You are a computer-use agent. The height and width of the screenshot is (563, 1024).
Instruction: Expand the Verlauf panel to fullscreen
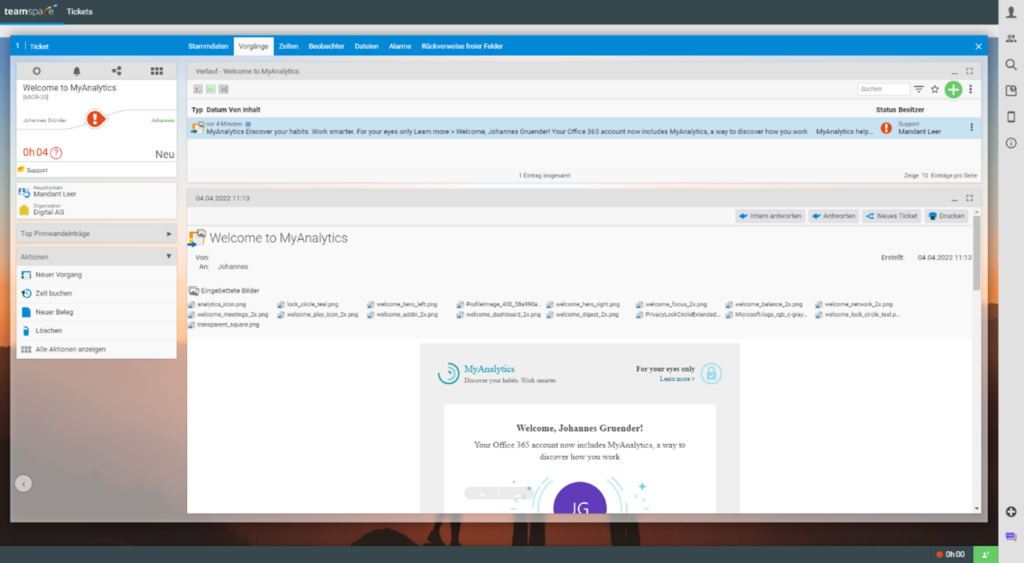[x=969, y=71]
